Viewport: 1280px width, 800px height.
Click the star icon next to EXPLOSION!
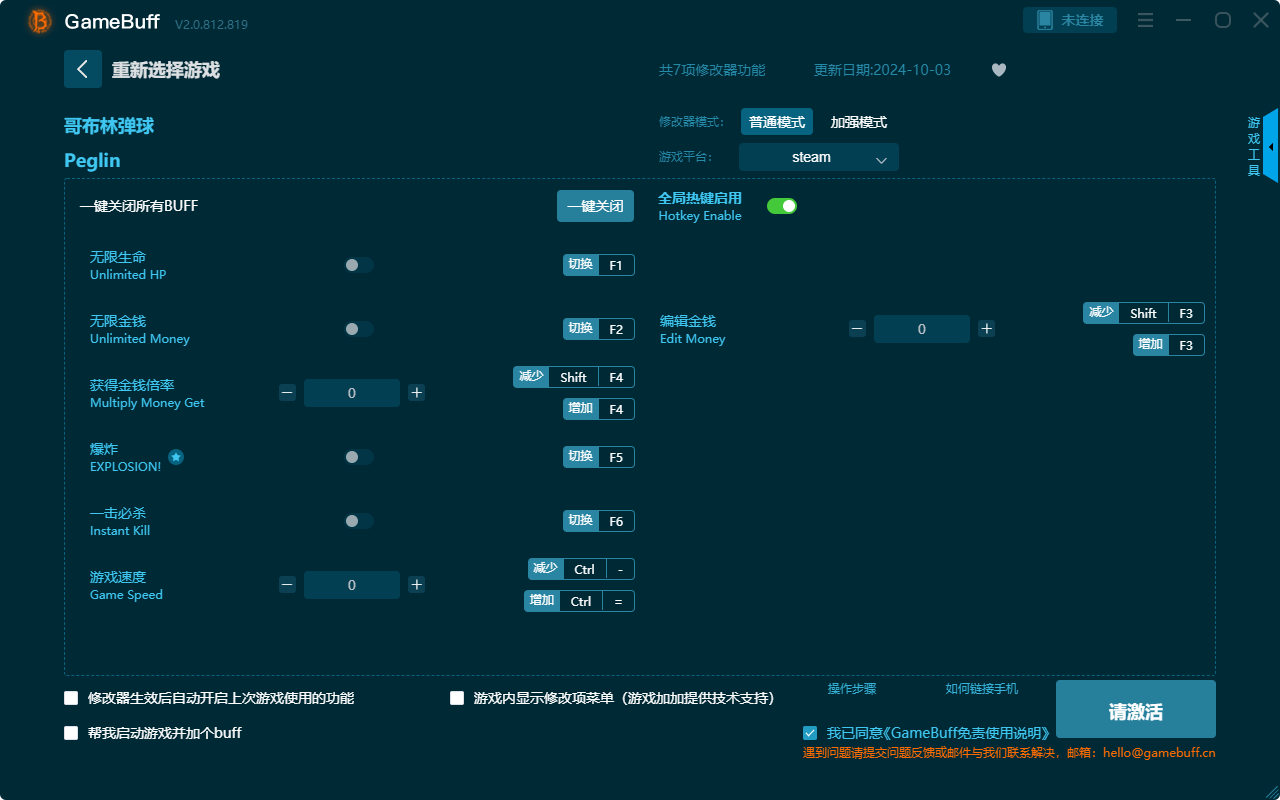pos(176,456)
